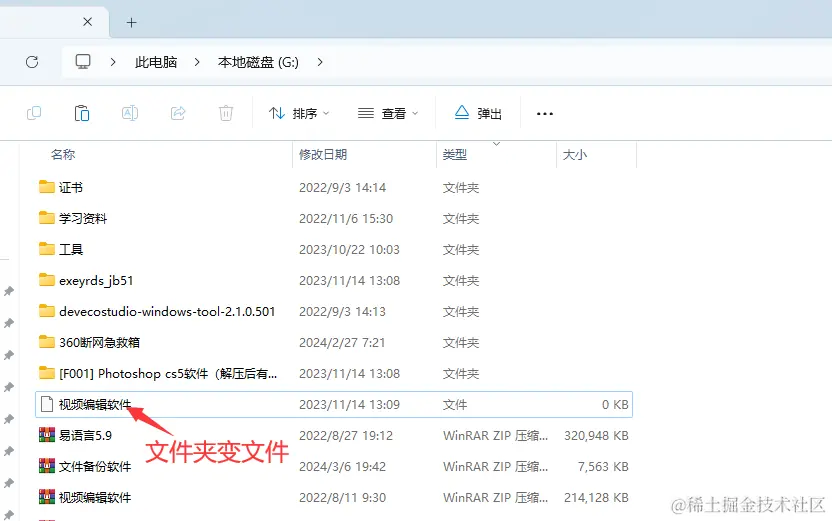Select the blank file icon of 0 KB file

[x=47, y=404]
